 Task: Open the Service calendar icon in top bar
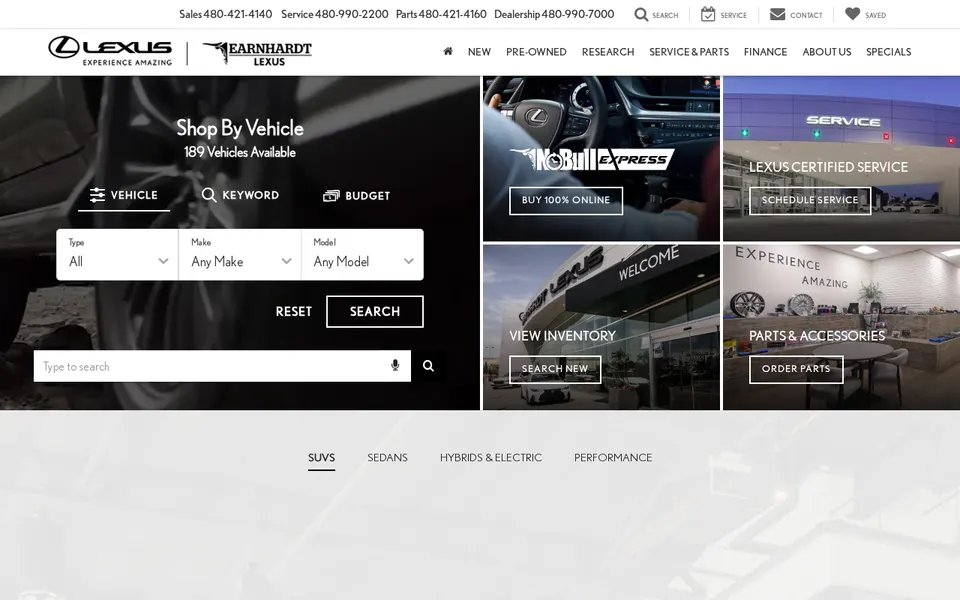[x=708, y=14]
